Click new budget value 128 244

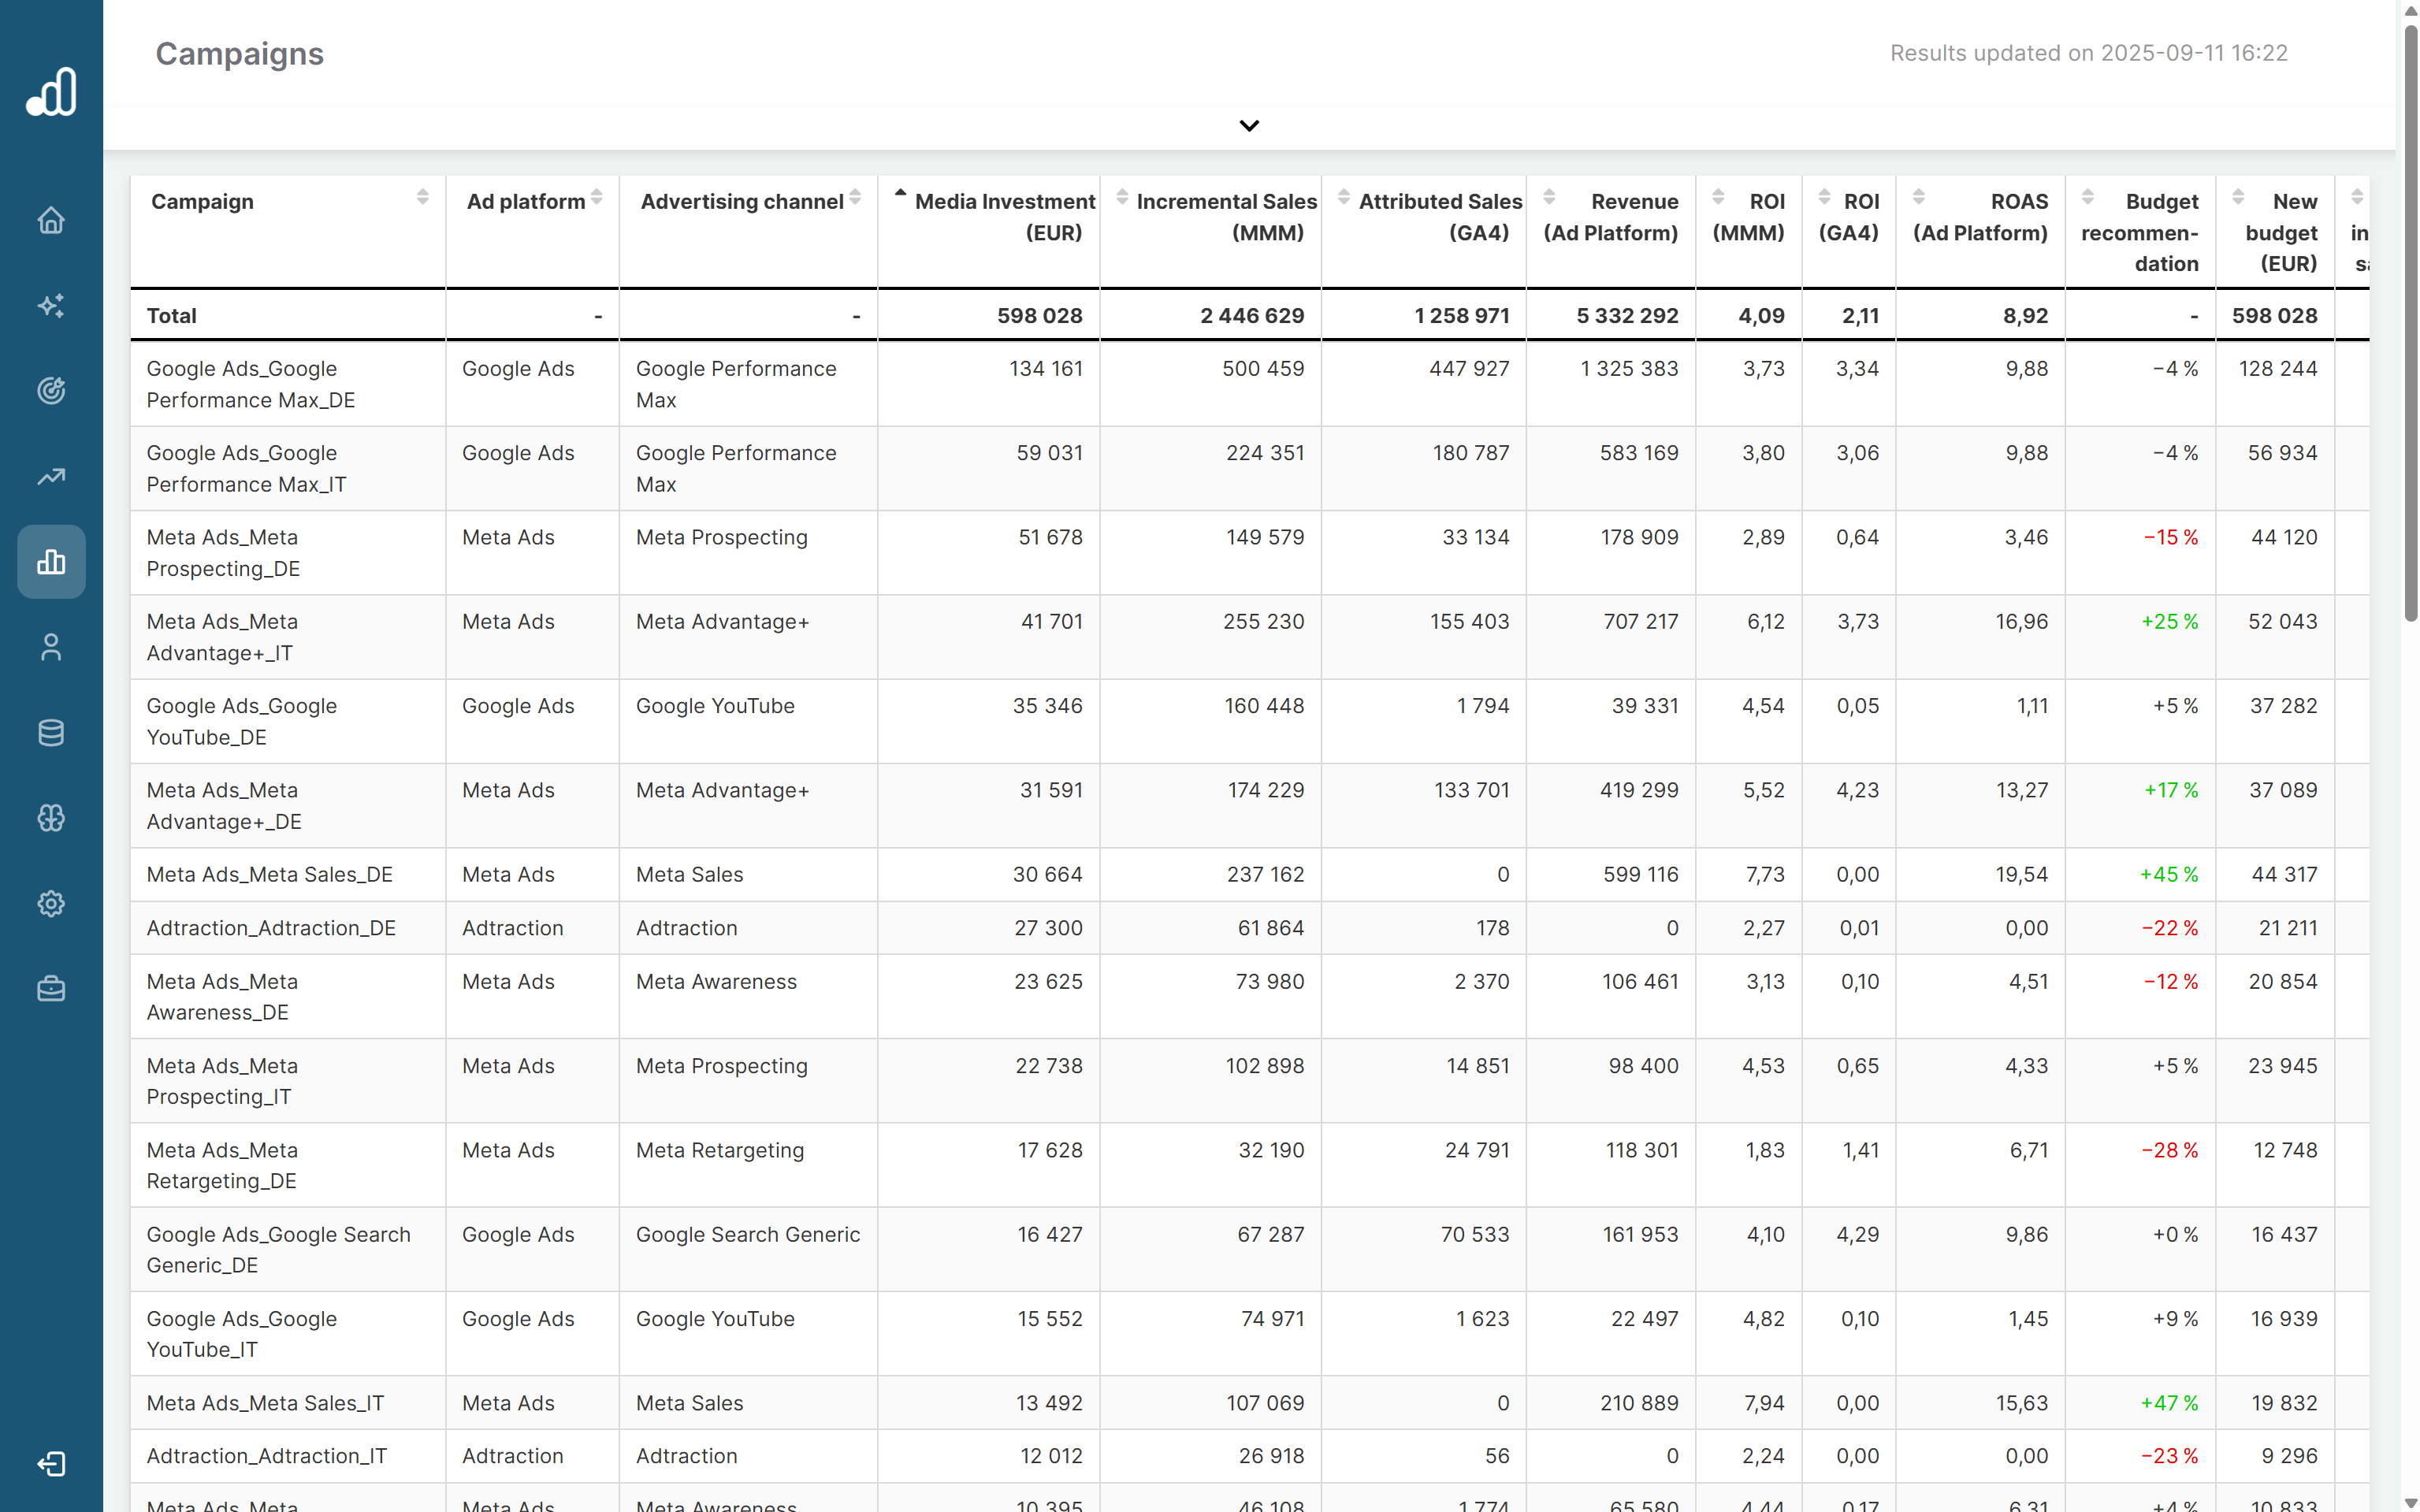tap(2278, 369)
